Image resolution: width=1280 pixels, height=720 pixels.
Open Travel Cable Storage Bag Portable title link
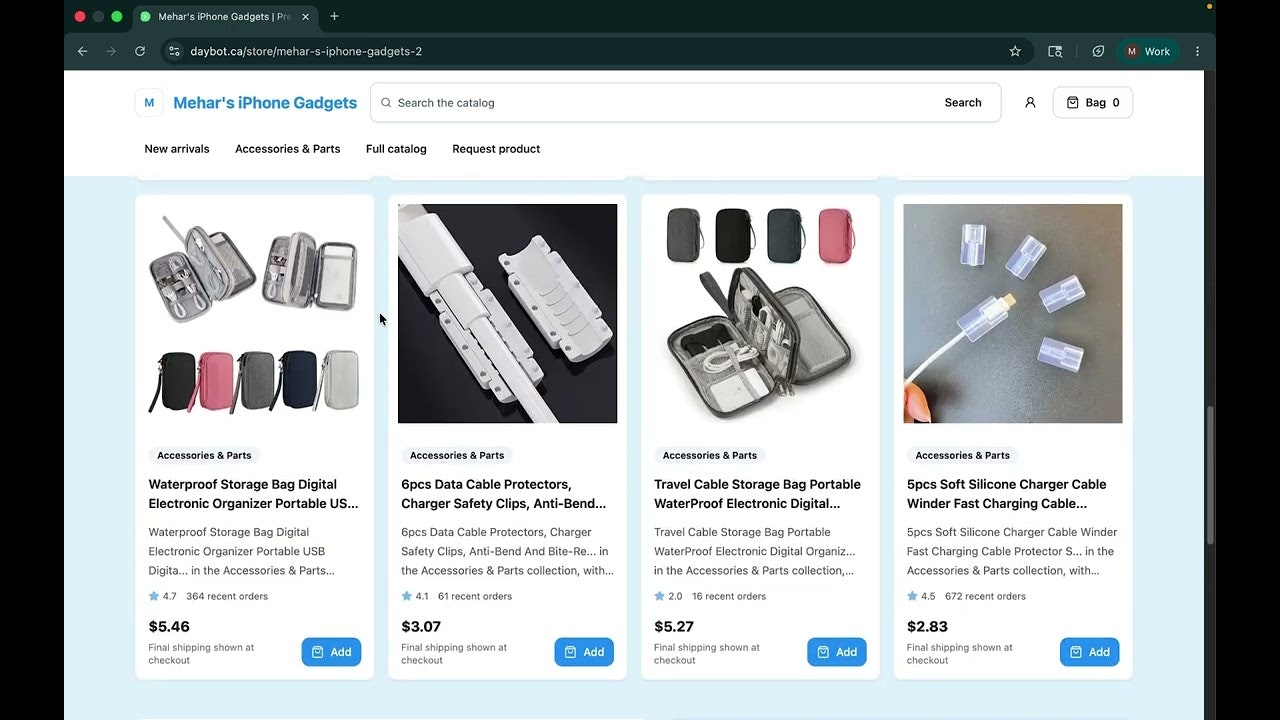click(x=757, y=494)
